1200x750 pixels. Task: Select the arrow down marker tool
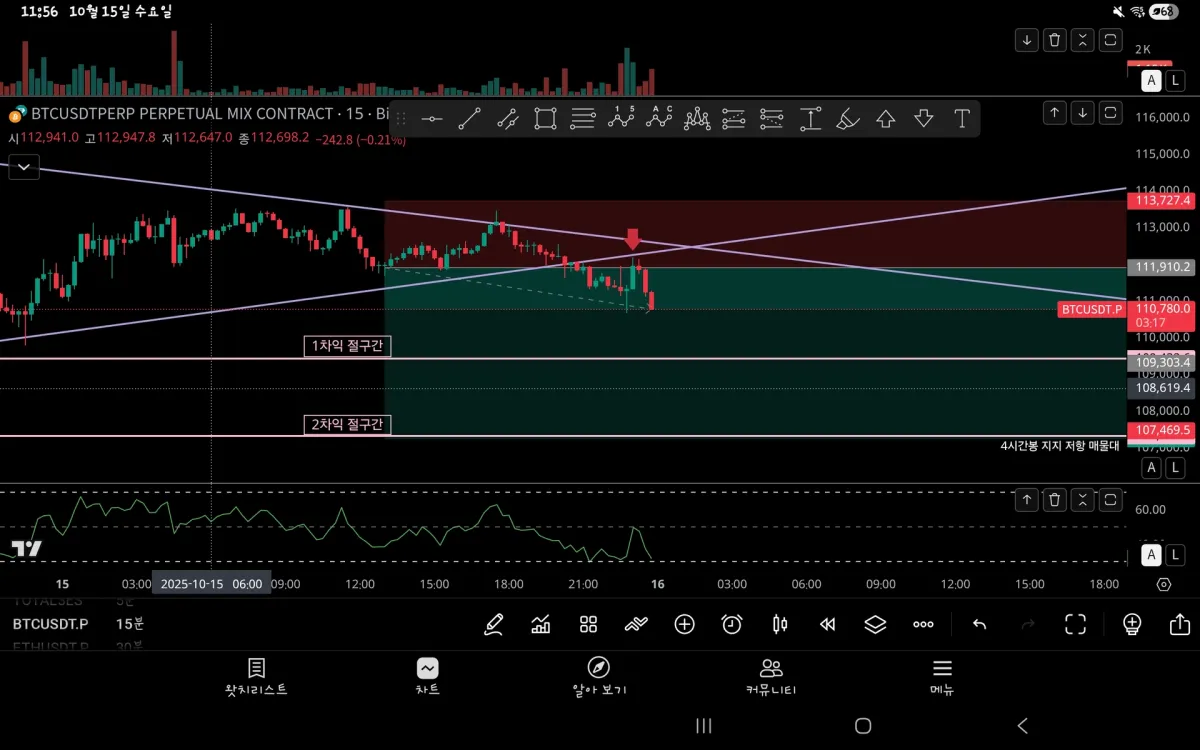tap(924, 119)
